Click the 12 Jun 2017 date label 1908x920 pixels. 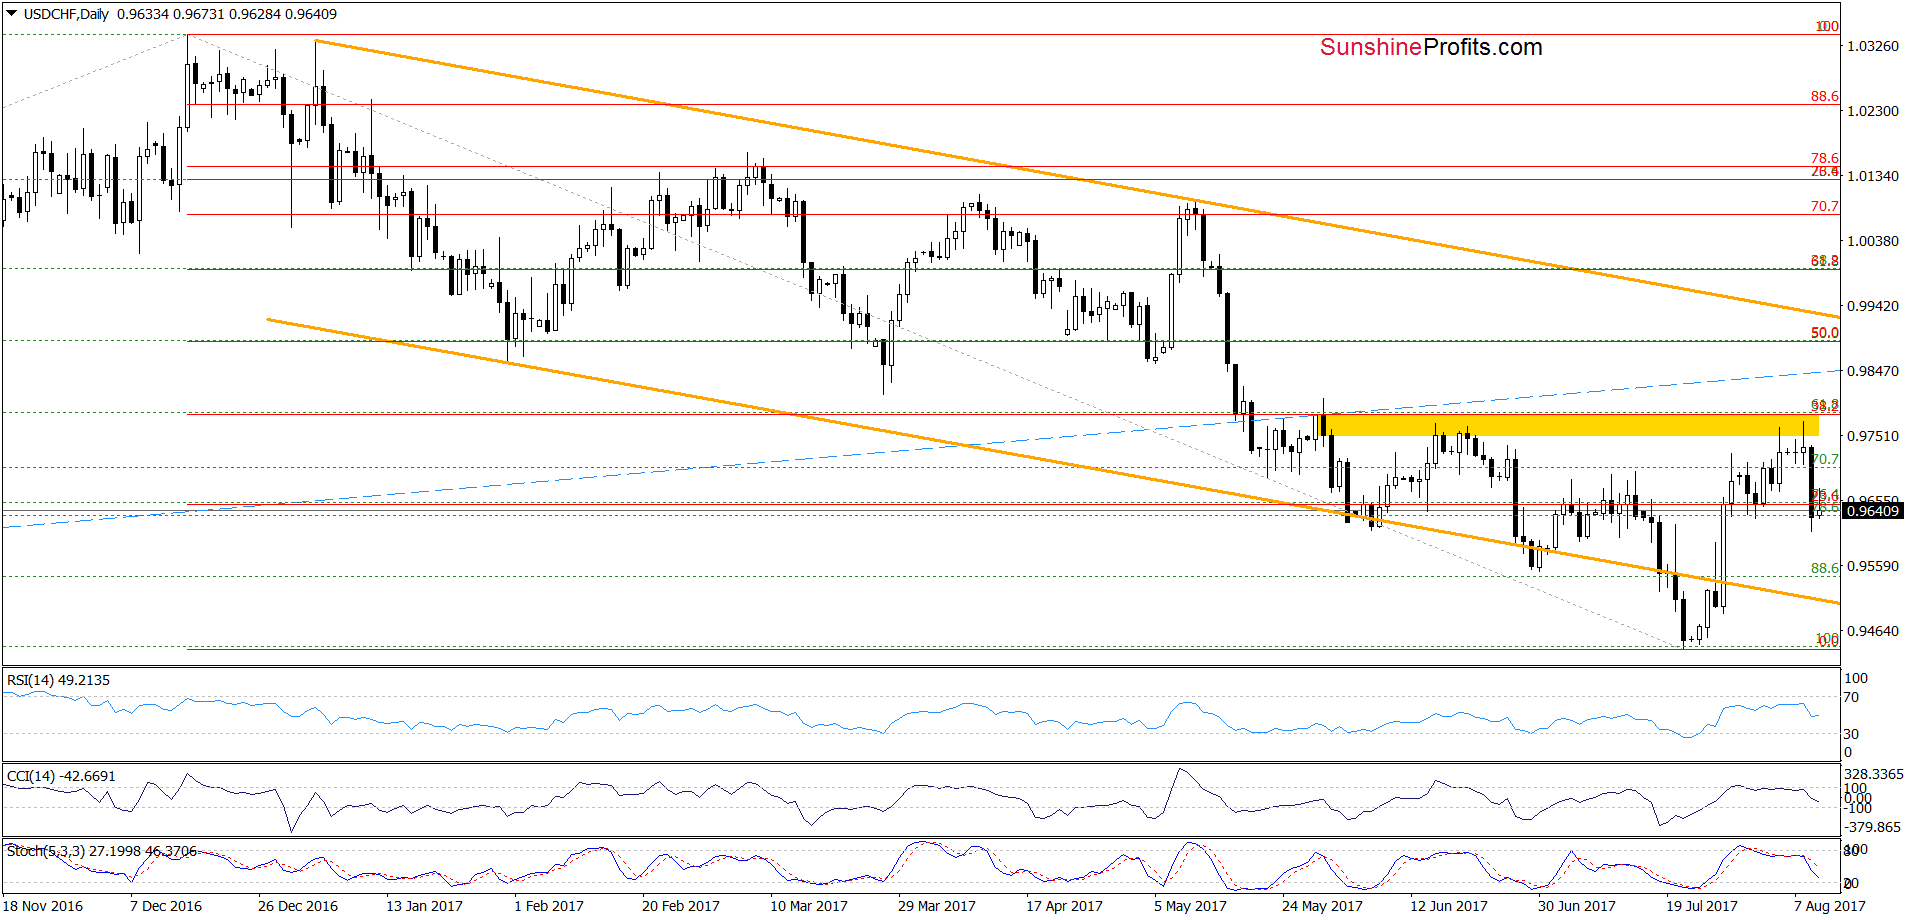pyautogui.click(x=1449, y=906)
